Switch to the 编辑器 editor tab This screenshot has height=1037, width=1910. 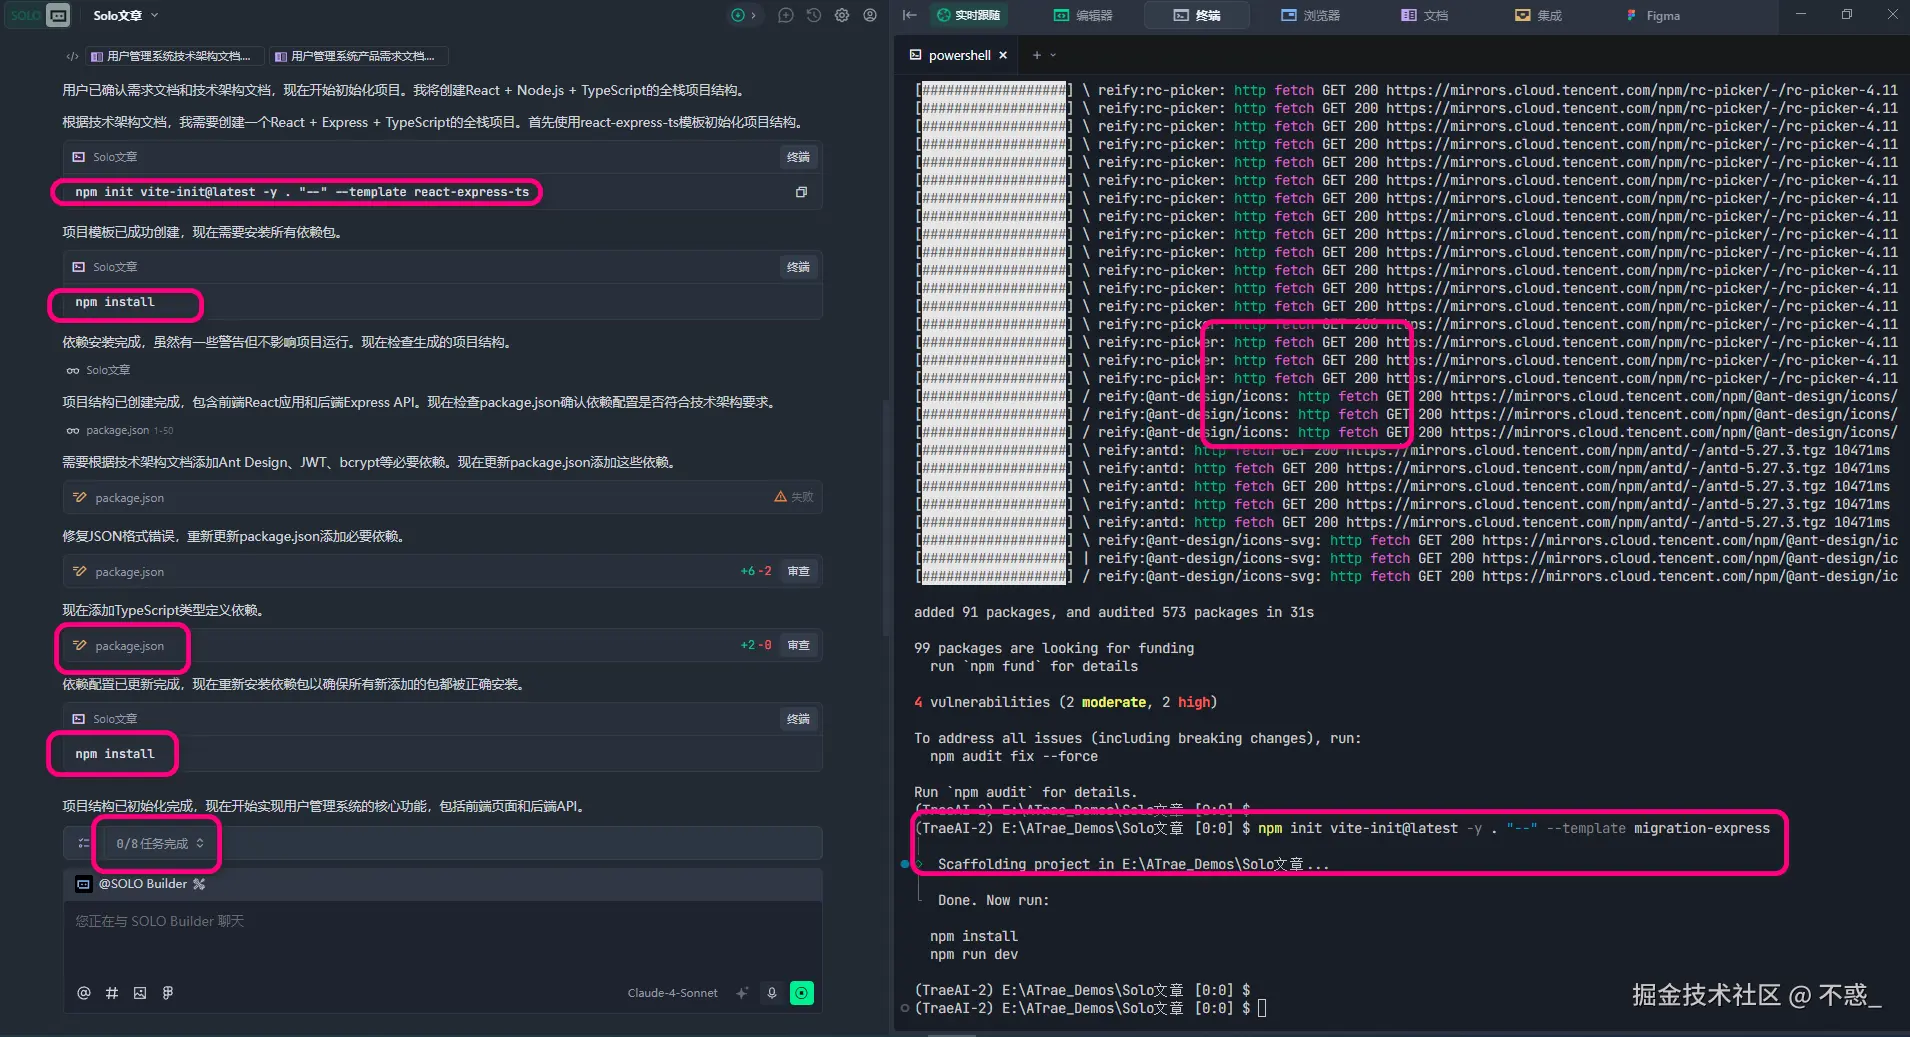tap(1083, 15)
